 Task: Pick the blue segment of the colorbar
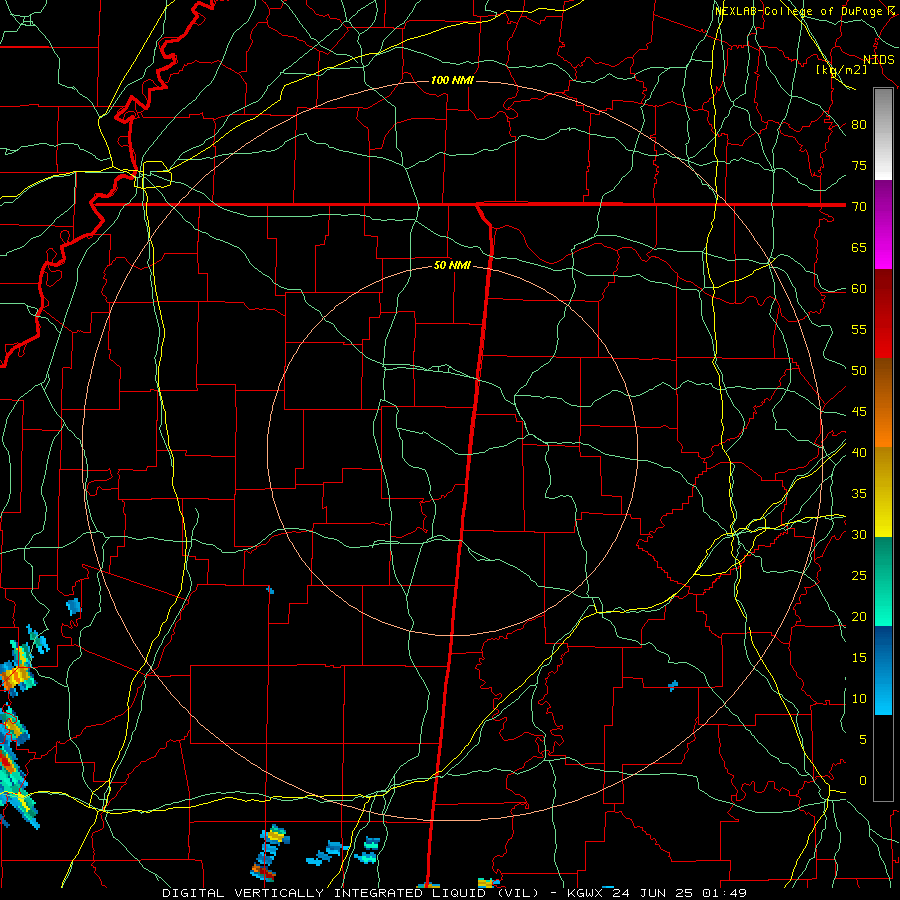[883, 670]
